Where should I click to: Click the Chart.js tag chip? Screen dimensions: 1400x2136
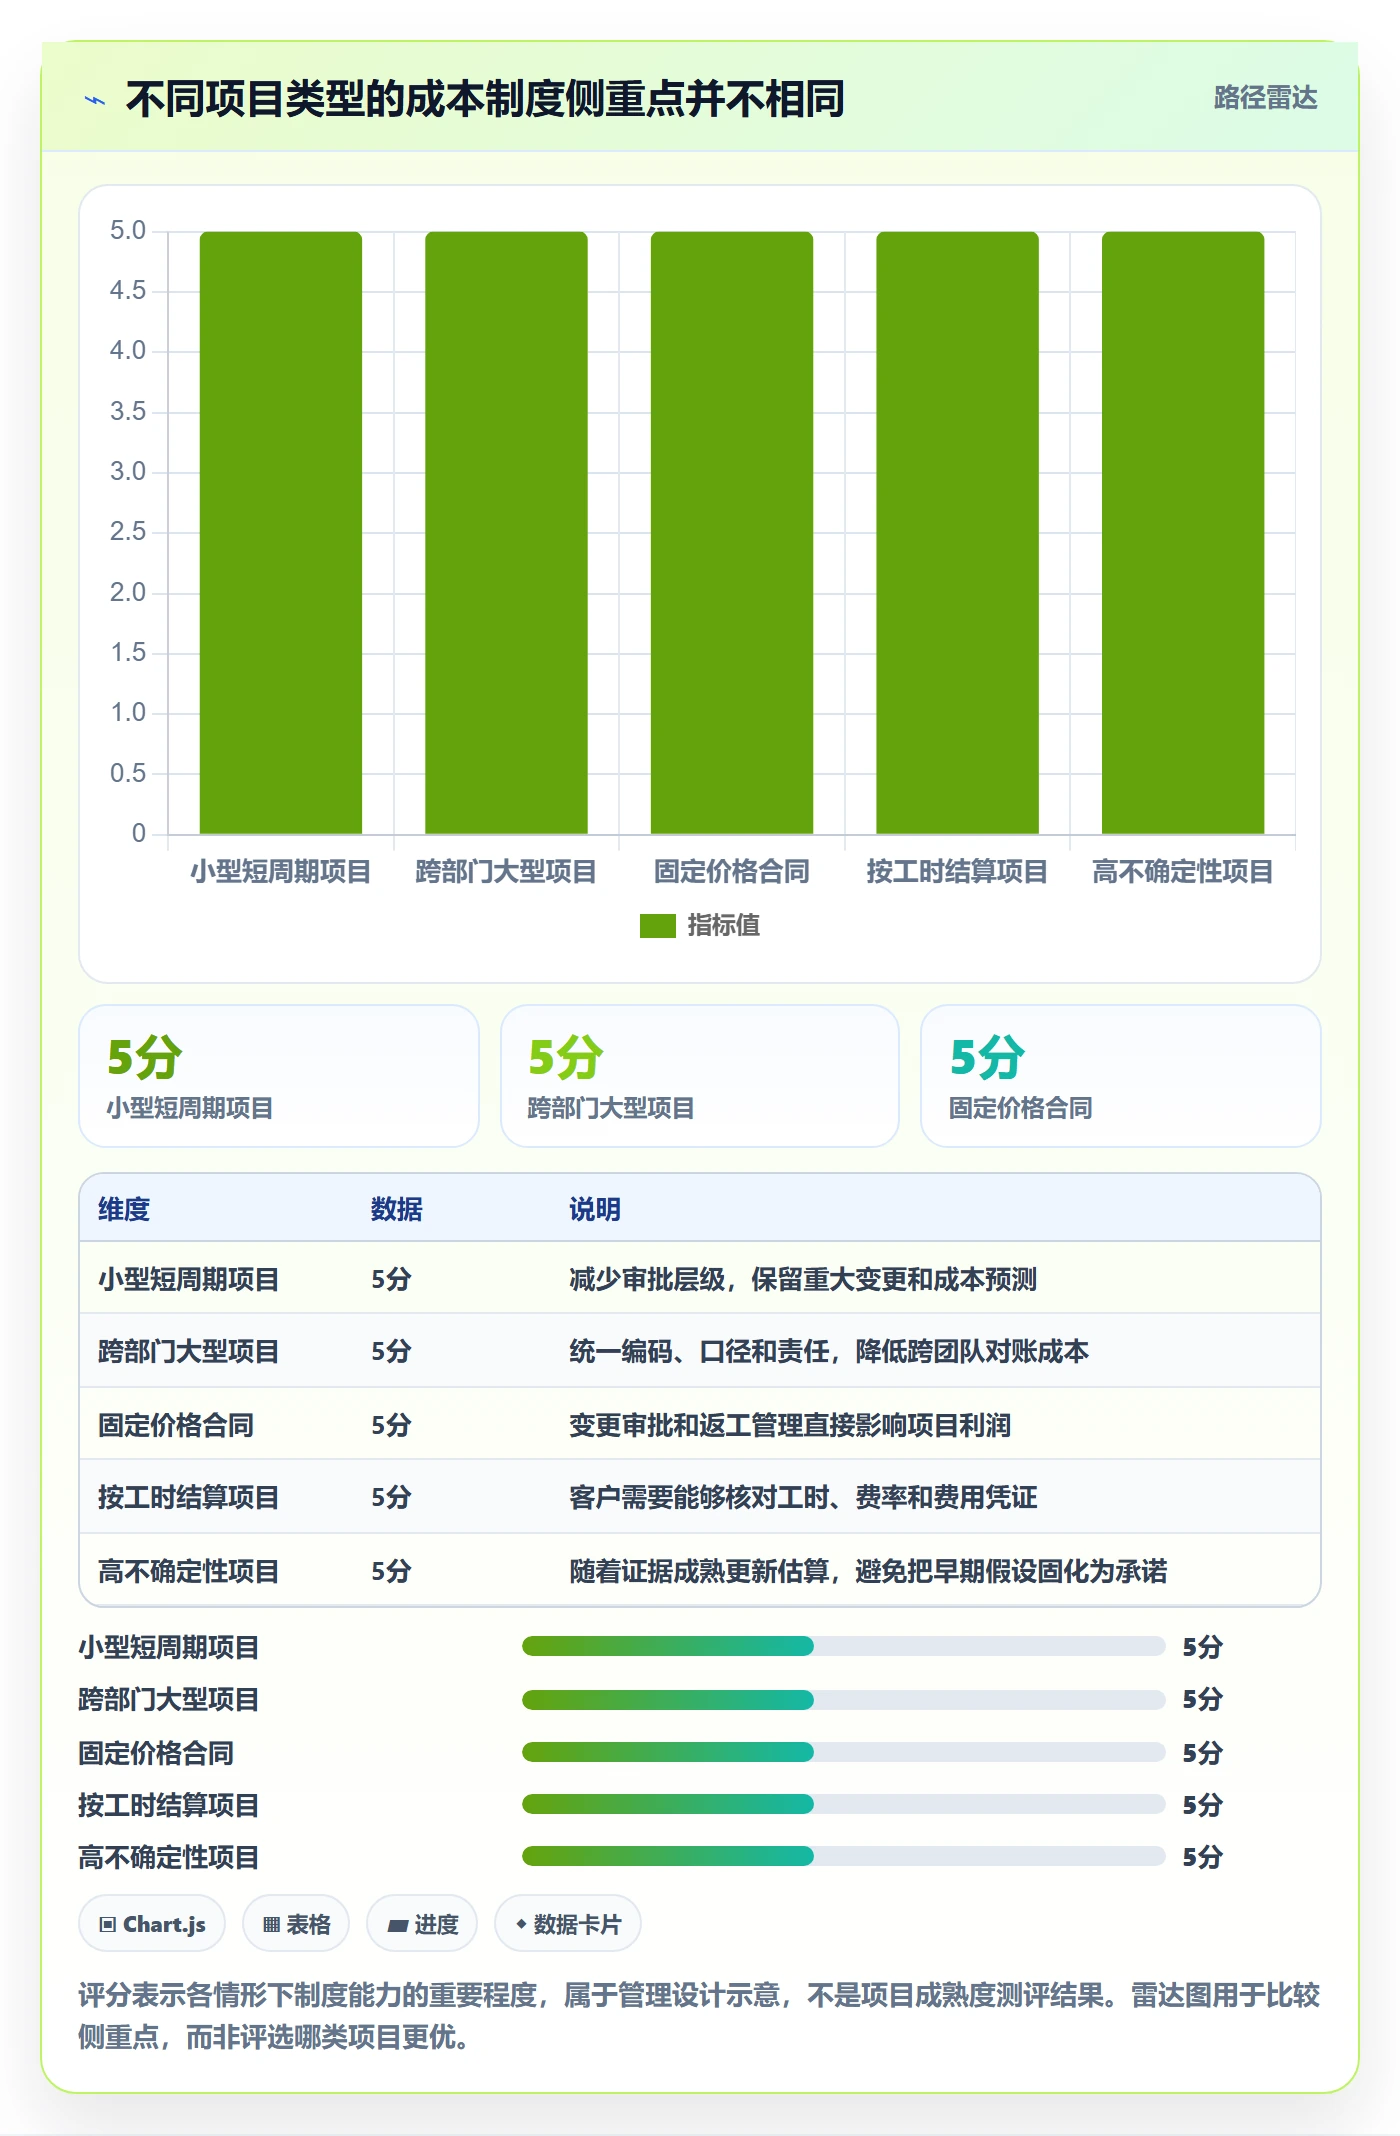[x=152, y=1924]
